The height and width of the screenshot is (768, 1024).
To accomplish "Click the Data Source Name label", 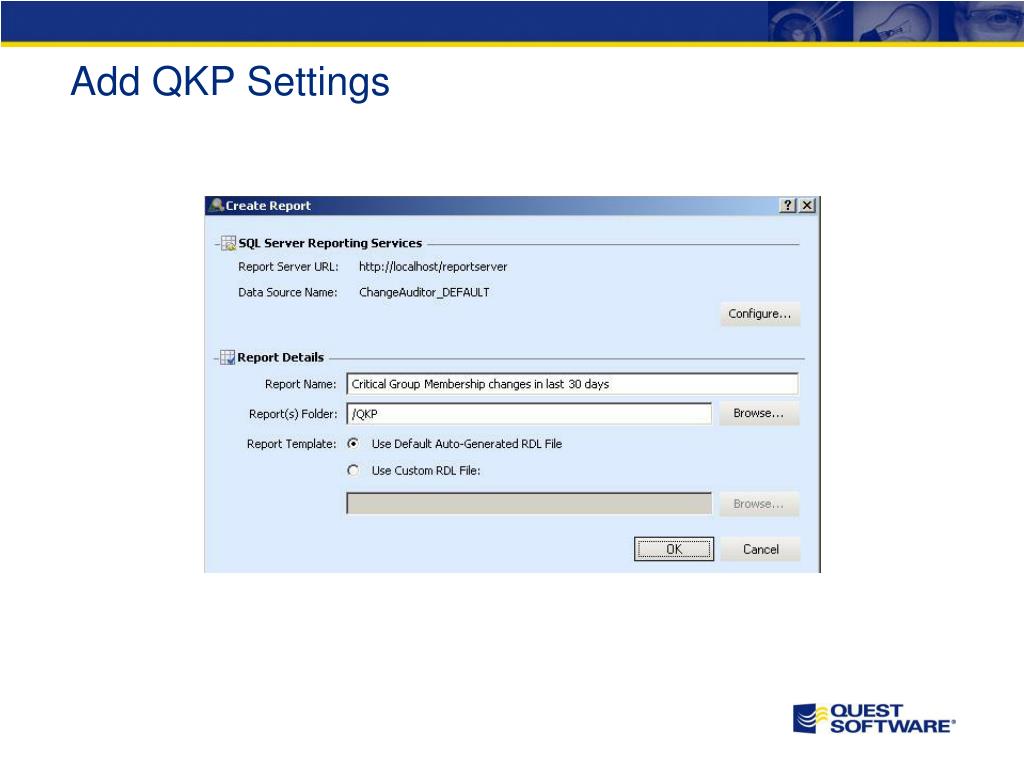I will (x=288, y=292).
